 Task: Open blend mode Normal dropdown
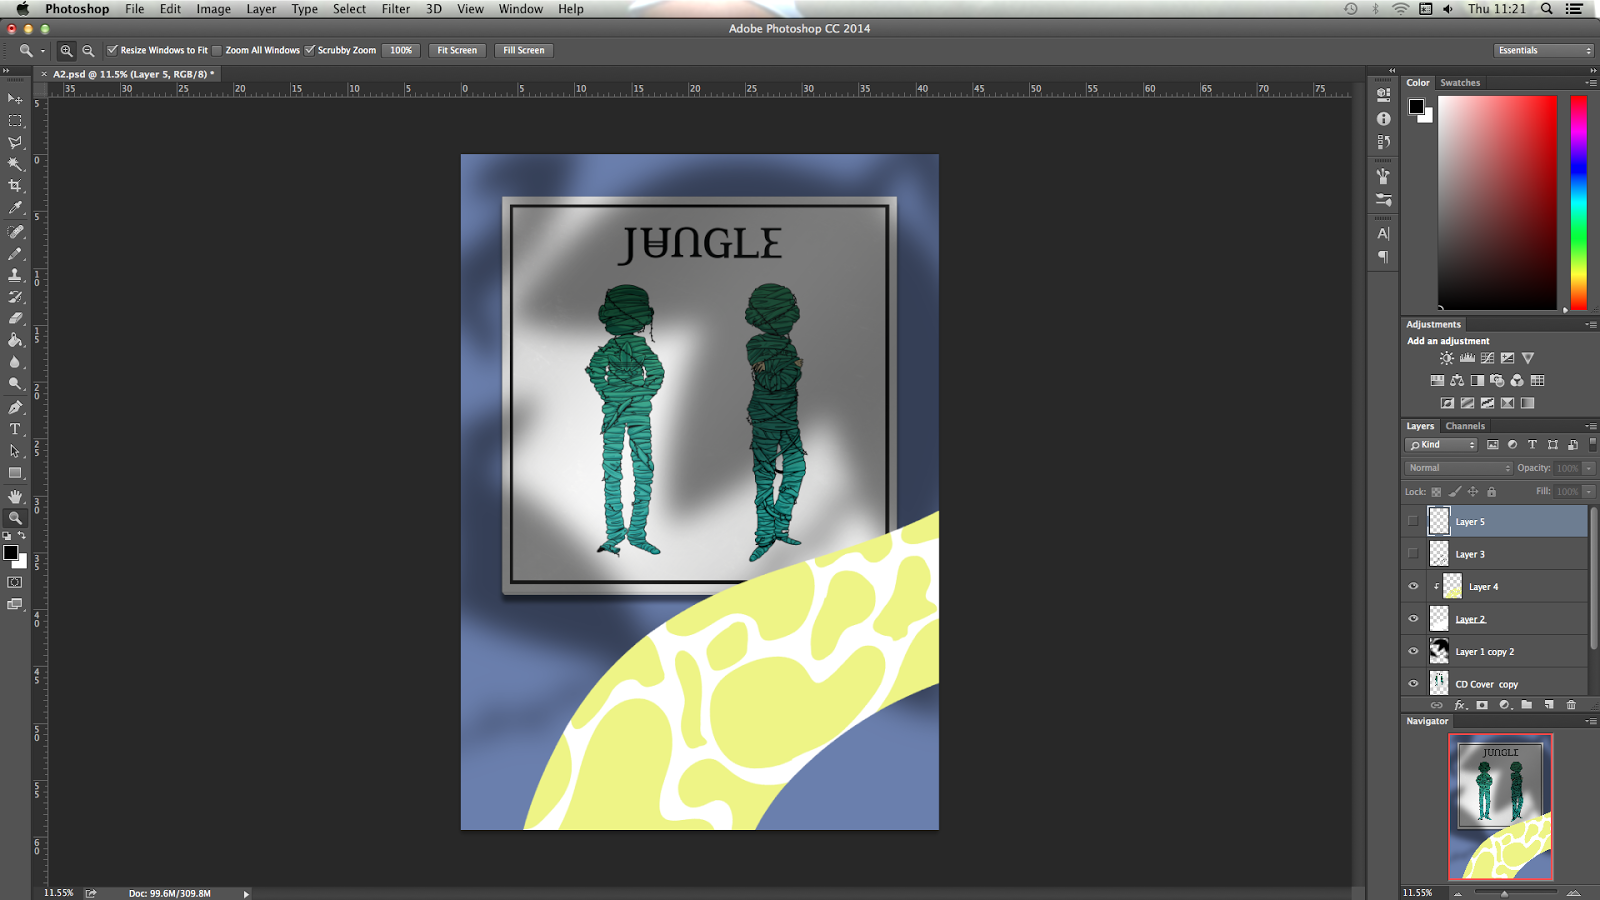pos(1459,468)
